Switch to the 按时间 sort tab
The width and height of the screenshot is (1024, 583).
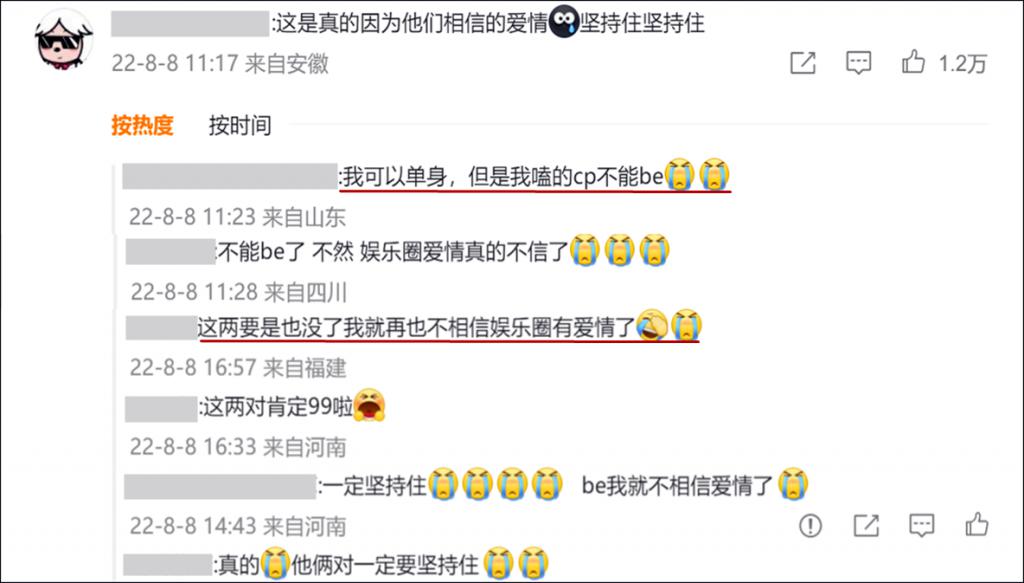[x=240, y=125]
